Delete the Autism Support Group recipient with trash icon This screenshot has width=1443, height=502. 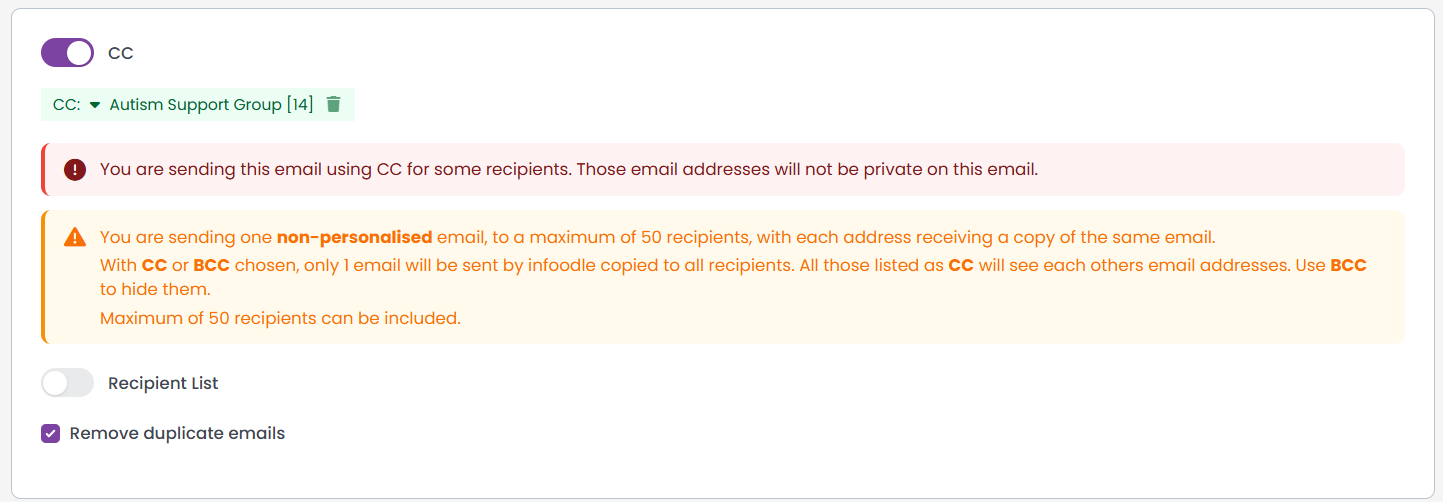(x=334, y=104)
